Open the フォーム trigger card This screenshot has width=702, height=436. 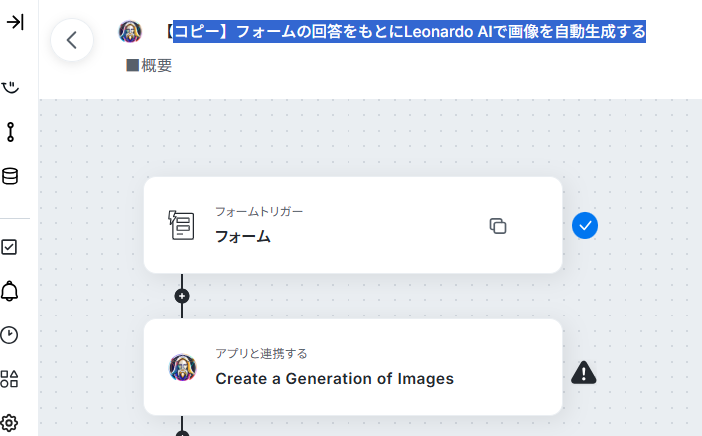click(353, 225)
